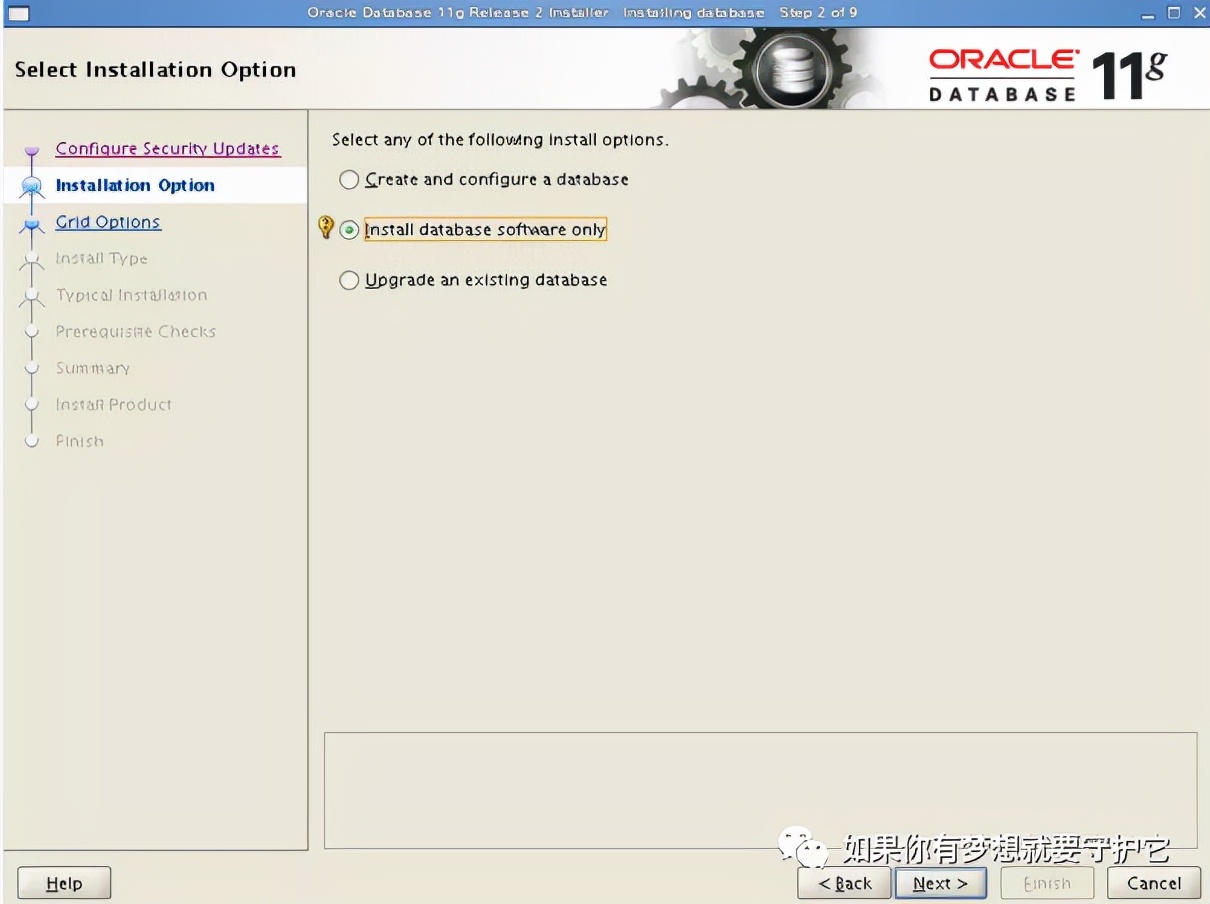
Task: Open Configure Security Updates step link
Action: point(168,149)
